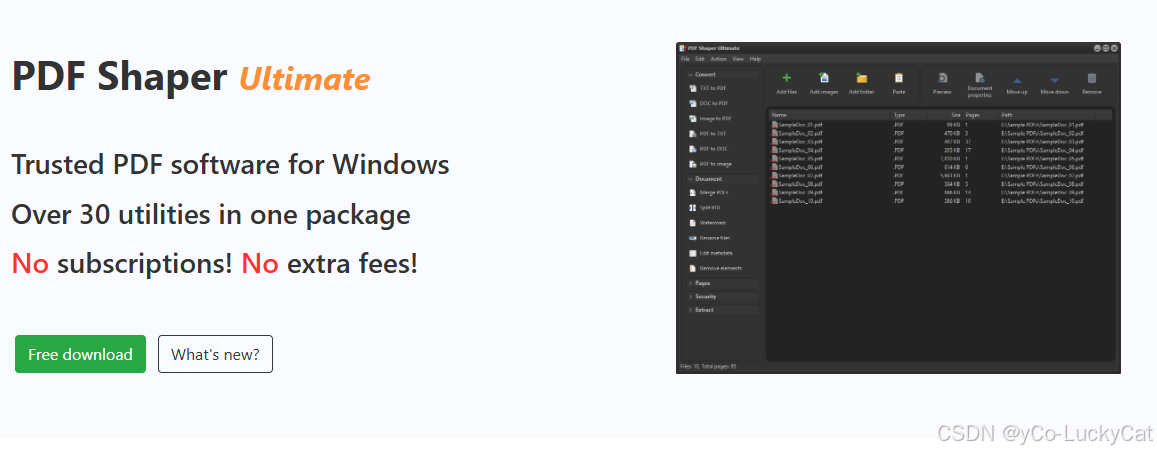Select file SampleDoc_07.pdf in the list
The width and height of the screenshot is (1157, 453).
pos(796,176)
